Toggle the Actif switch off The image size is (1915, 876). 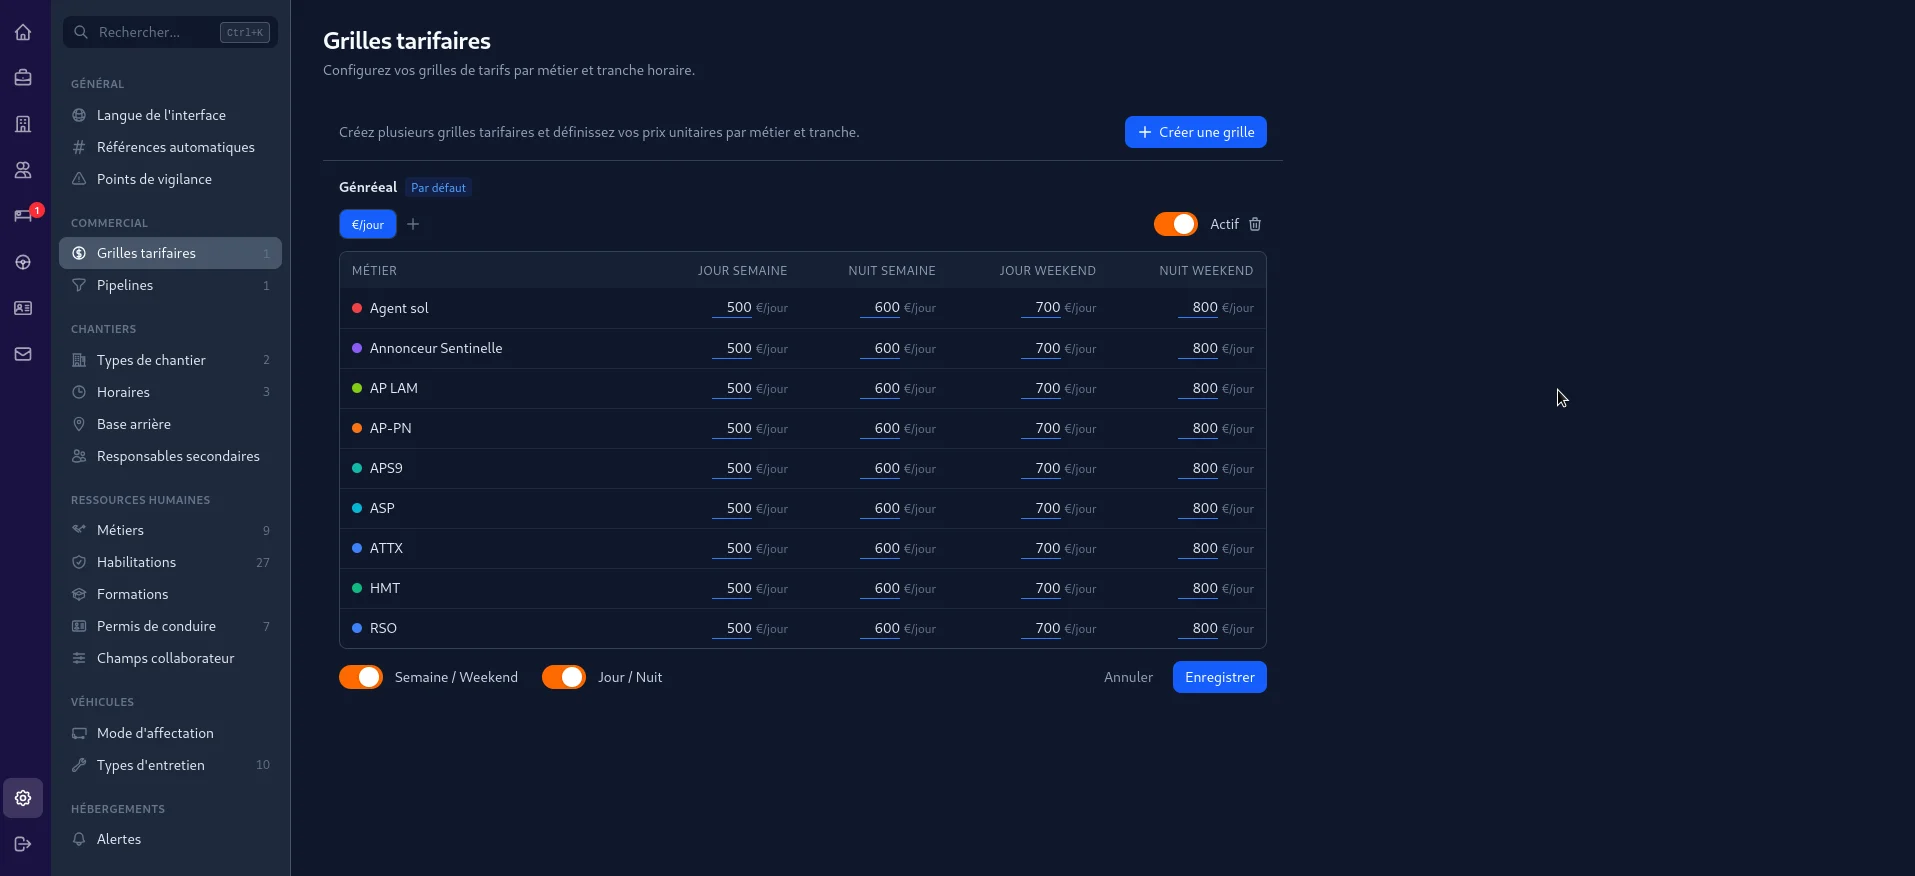coord(1175,224)
